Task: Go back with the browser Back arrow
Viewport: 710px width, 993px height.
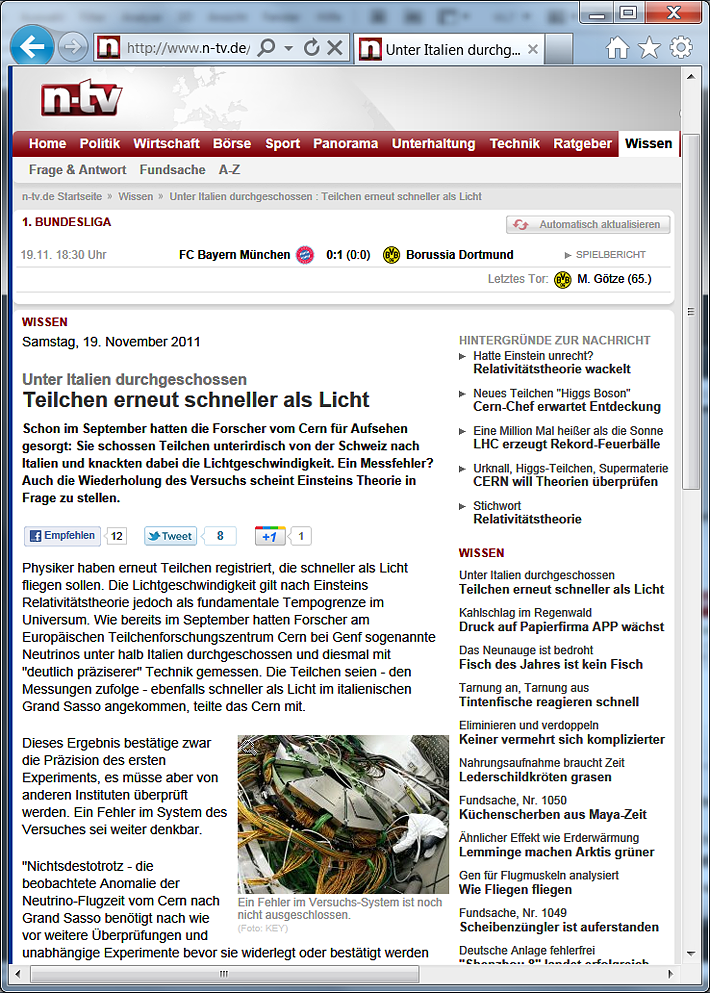Action: (32, 46)
